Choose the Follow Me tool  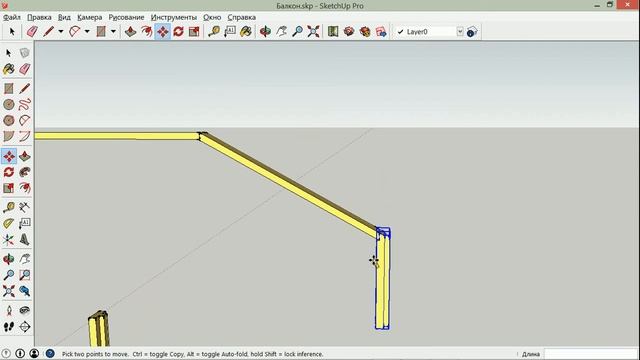(x=24, y=172)
